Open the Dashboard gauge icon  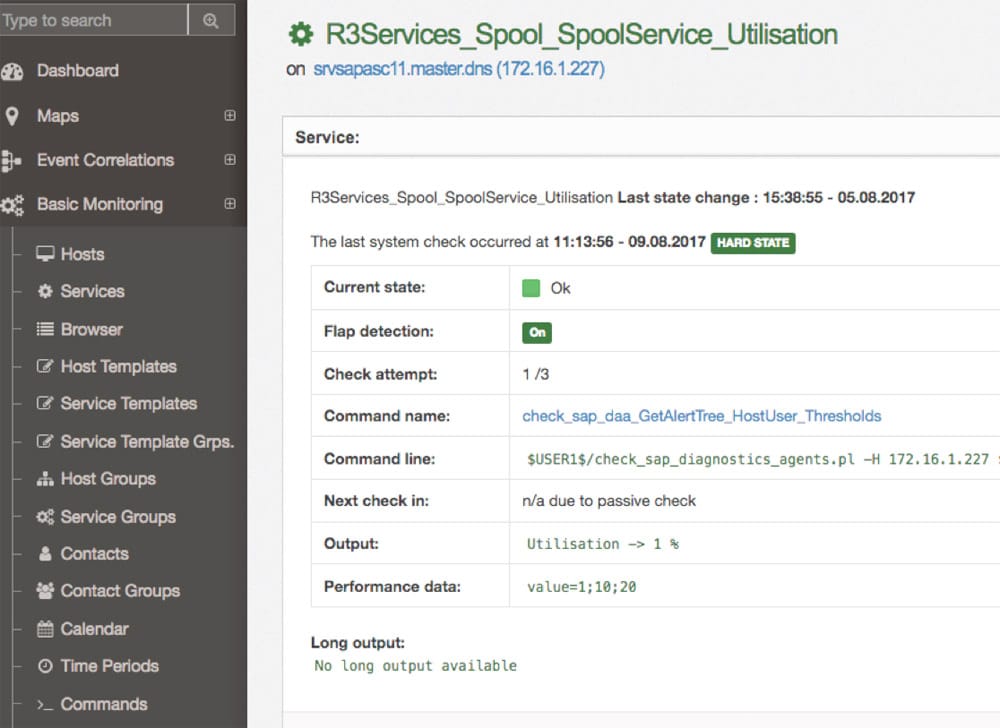[12, 71]
